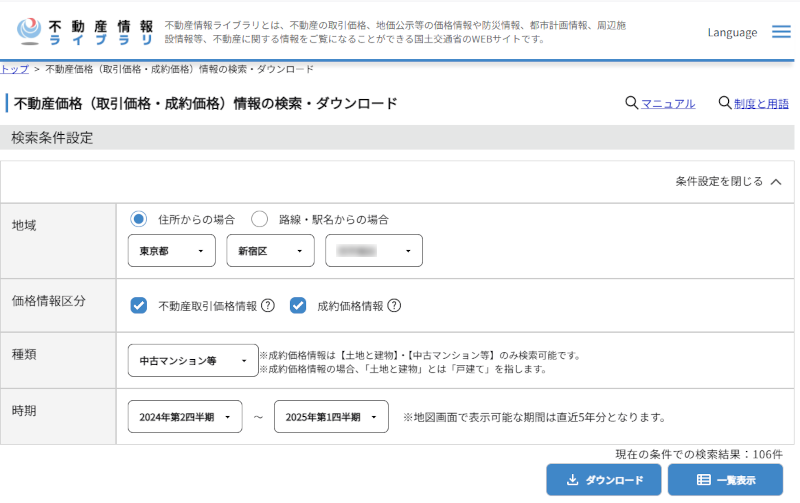Open the Language menu

point(732,32)
